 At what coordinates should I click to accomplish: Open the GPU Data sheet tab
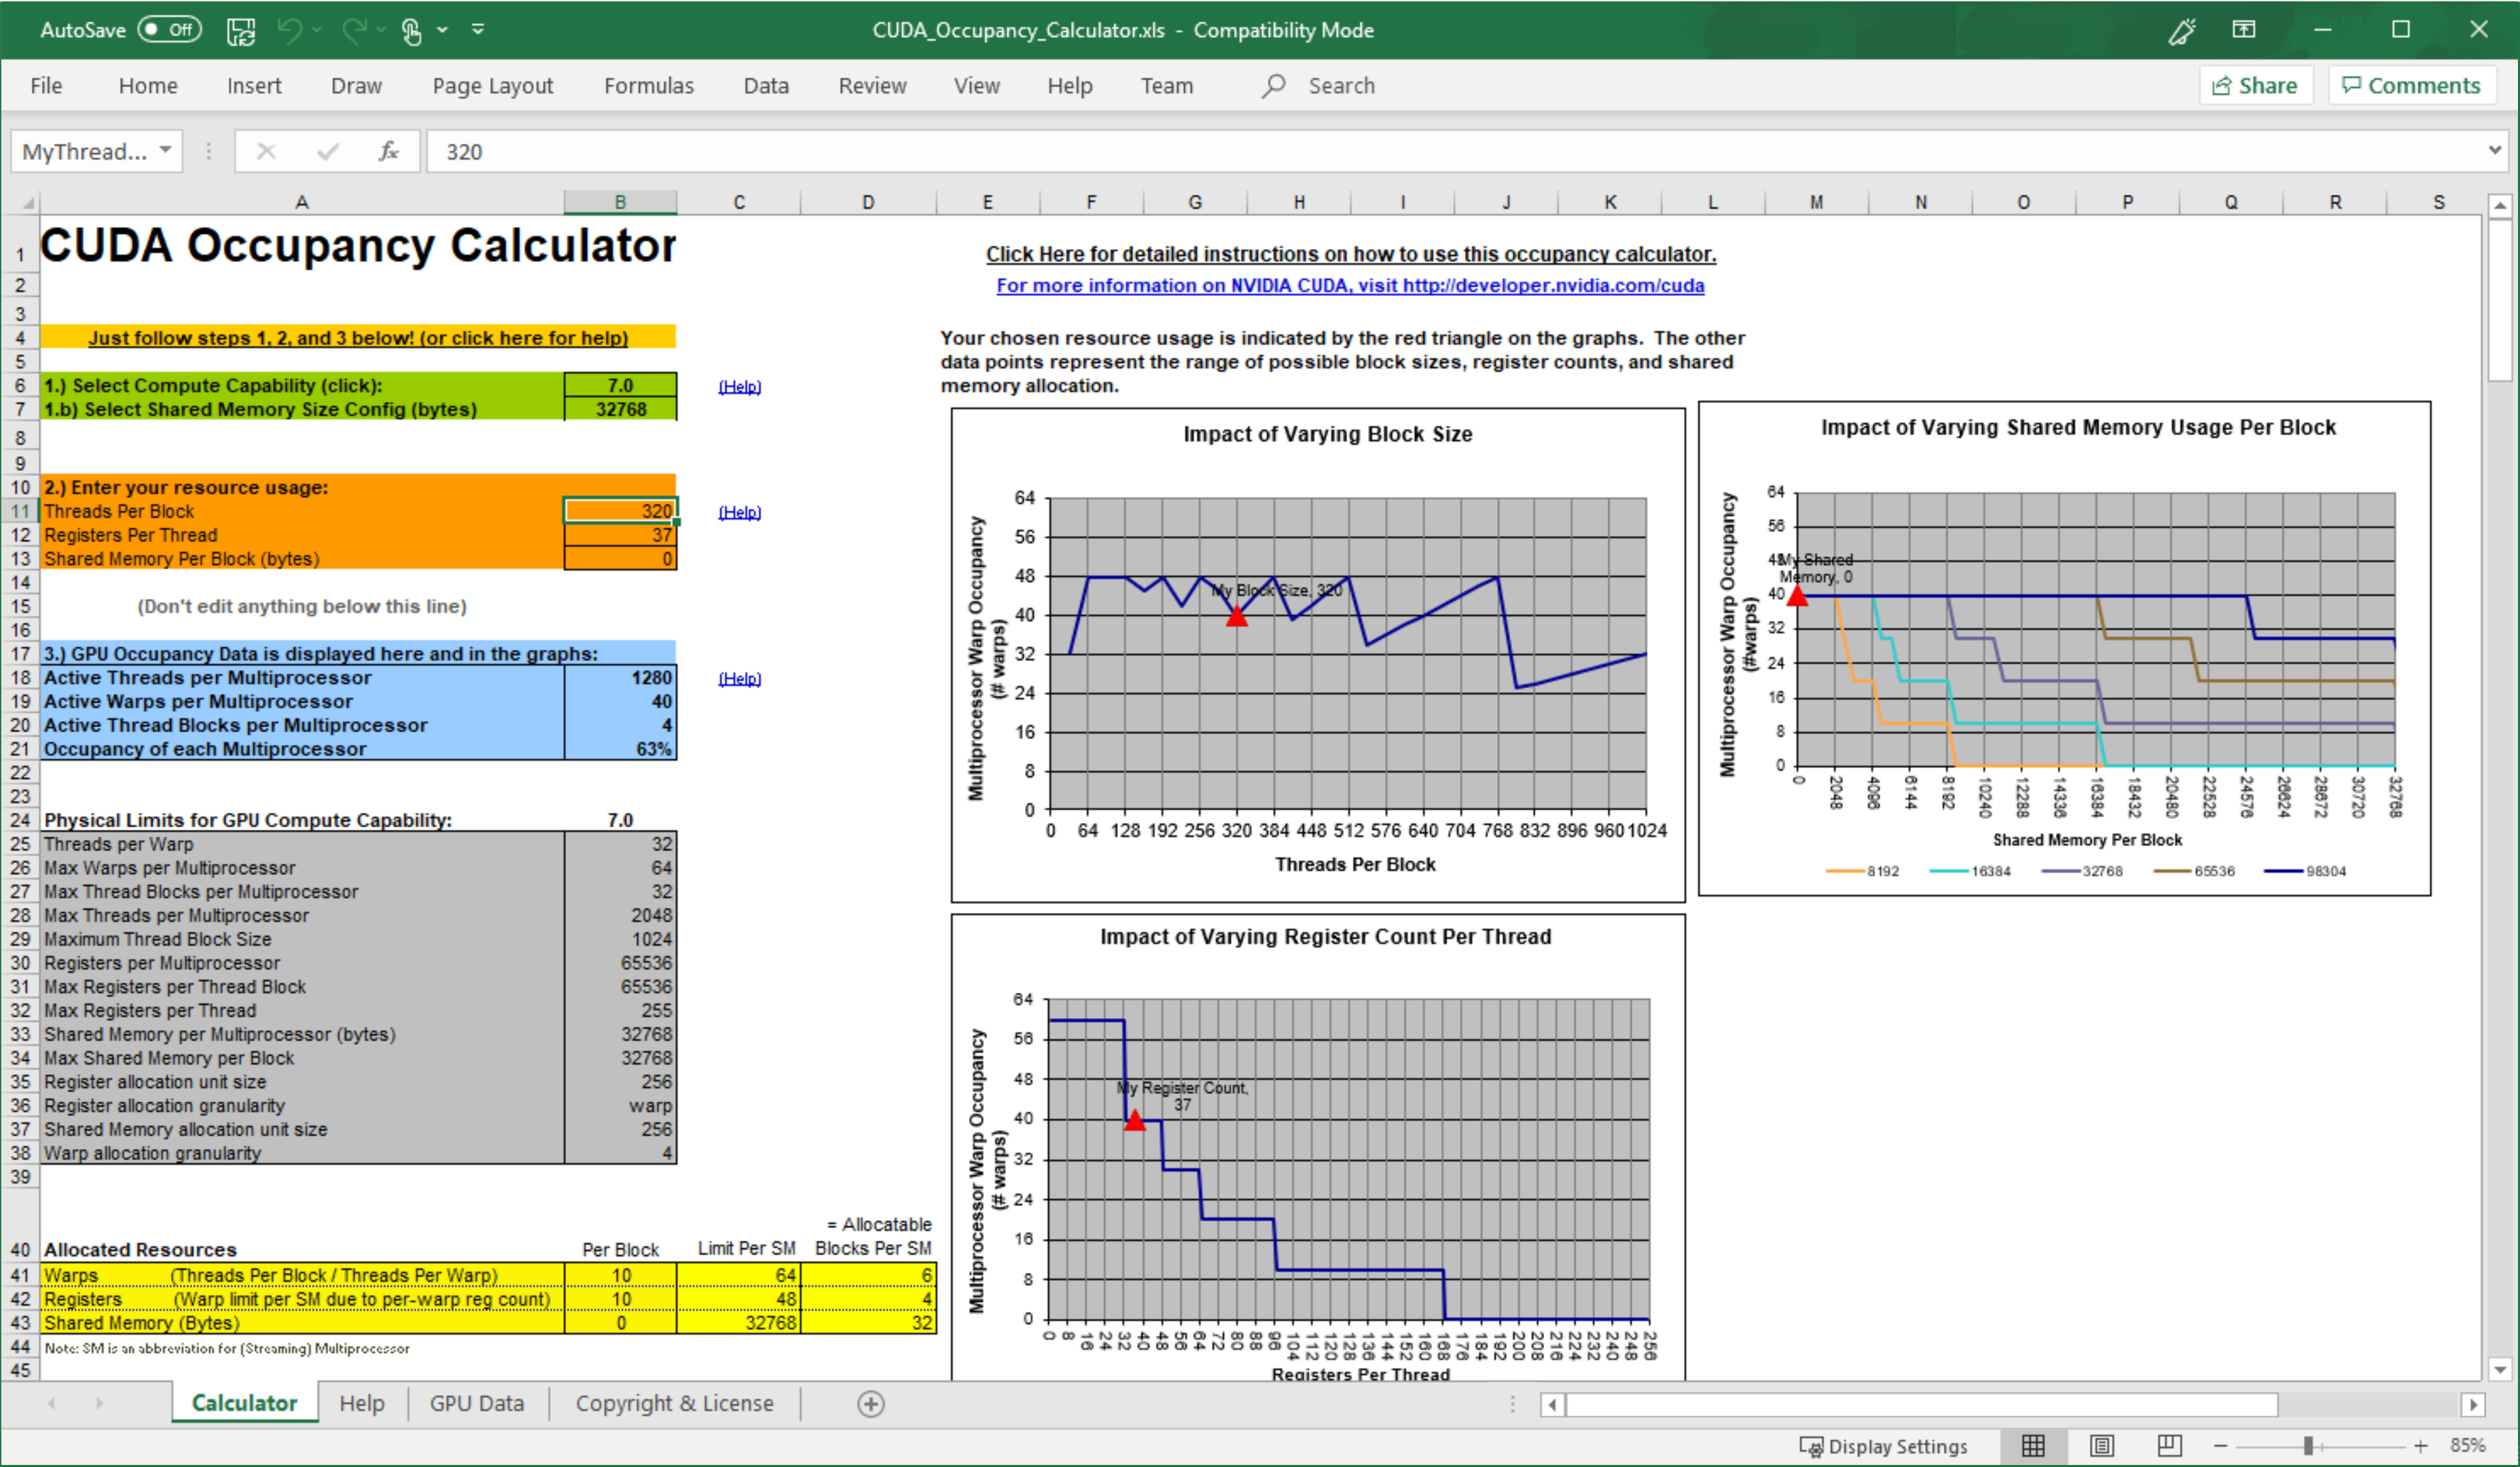tap(477, 1403)
